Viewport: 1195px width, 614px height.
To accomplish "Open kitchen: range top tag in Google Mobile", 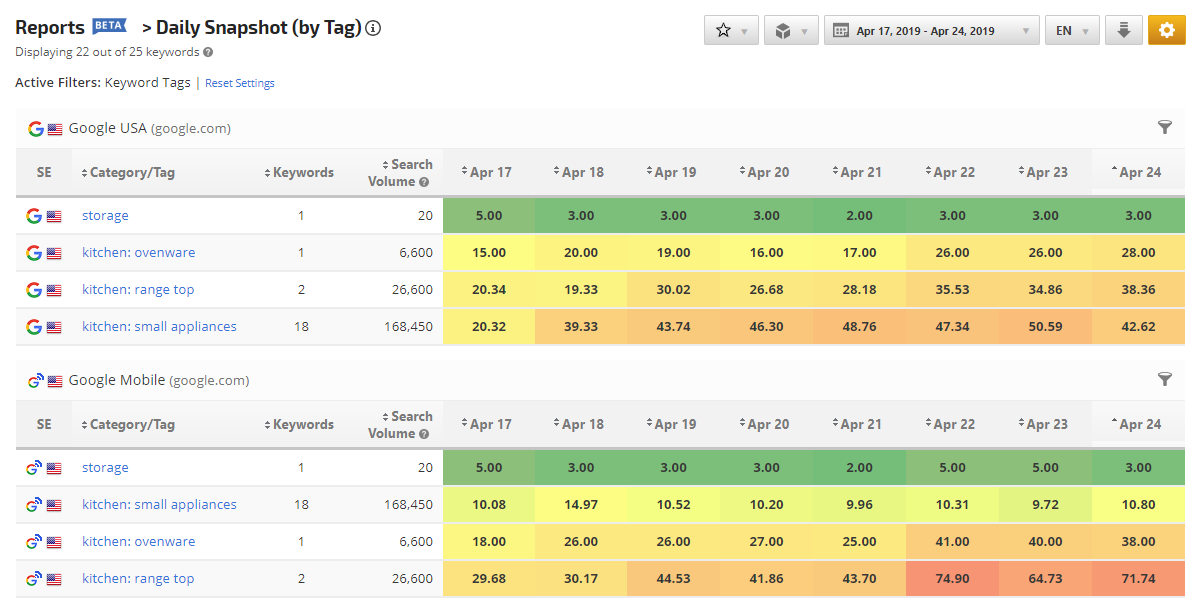I will tap(138, 579).
